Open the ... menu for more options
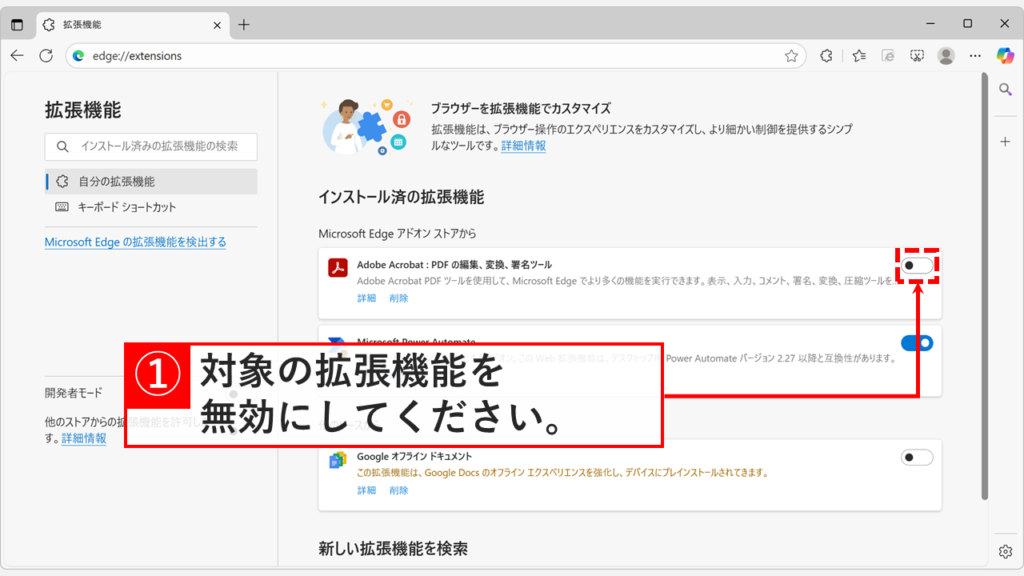1024x576 pixels. (x=975, y=56)
